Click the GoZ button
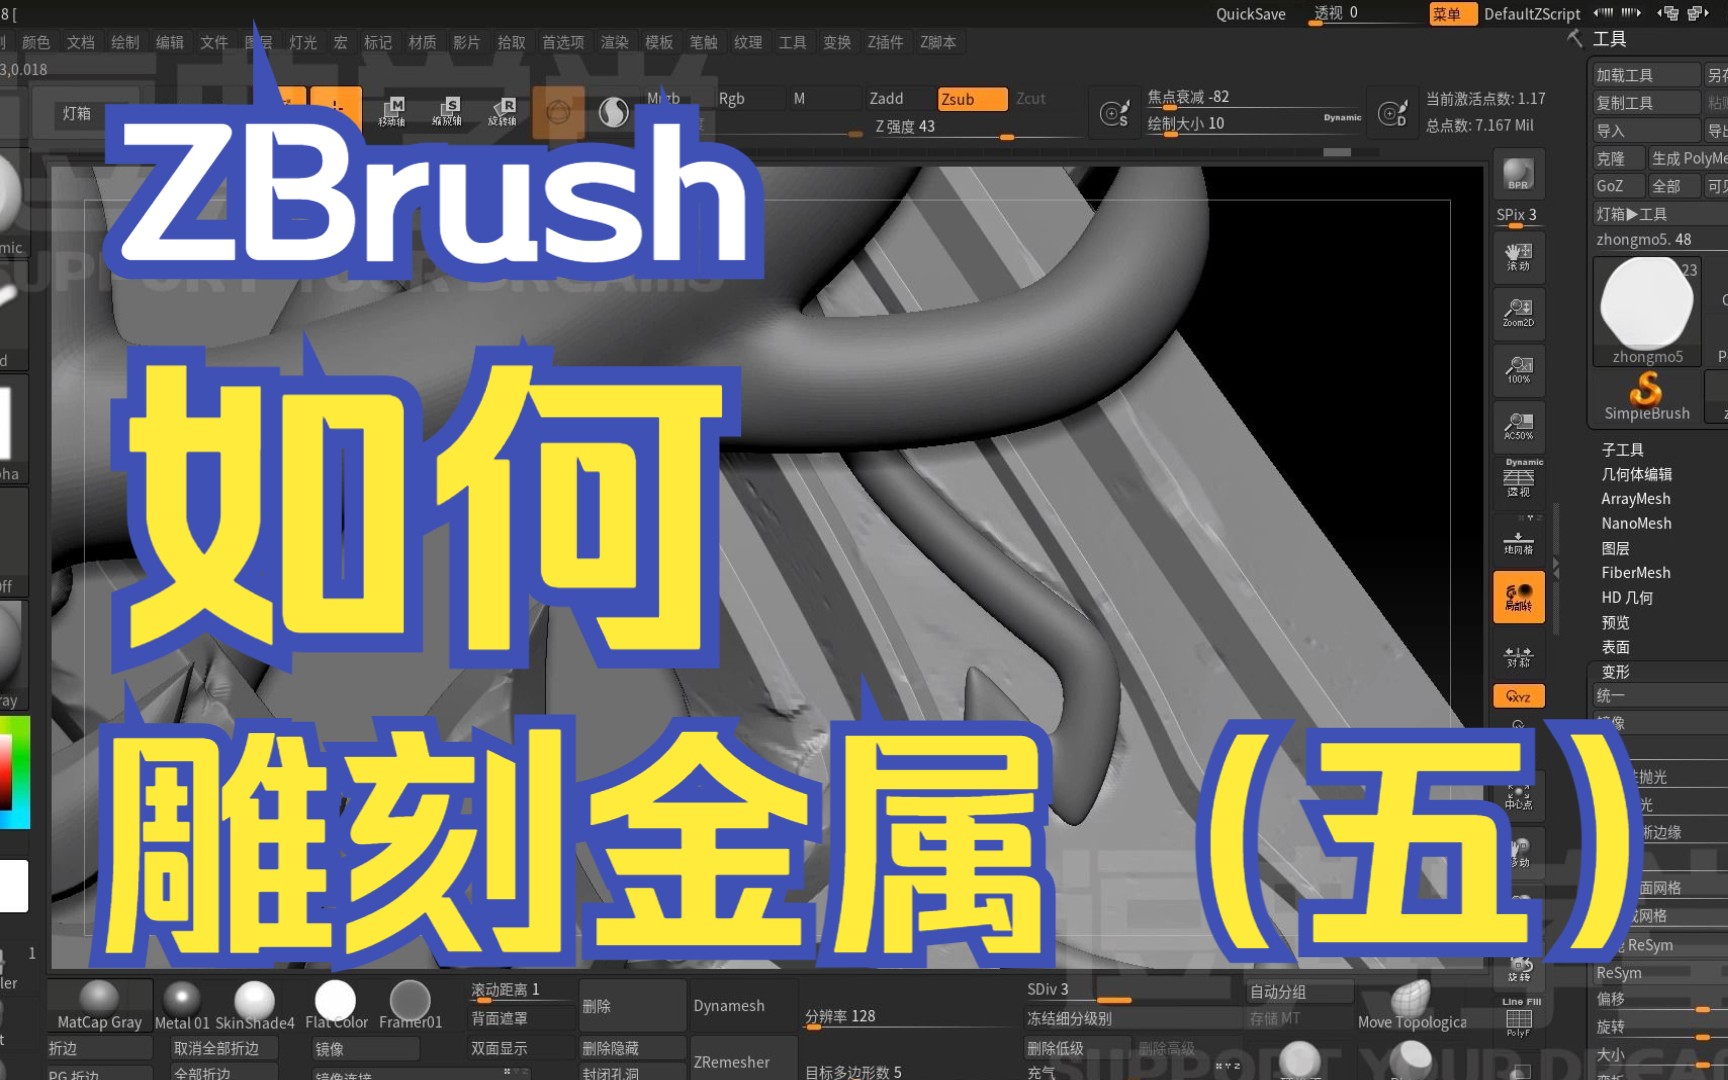 coord(1616,186)
